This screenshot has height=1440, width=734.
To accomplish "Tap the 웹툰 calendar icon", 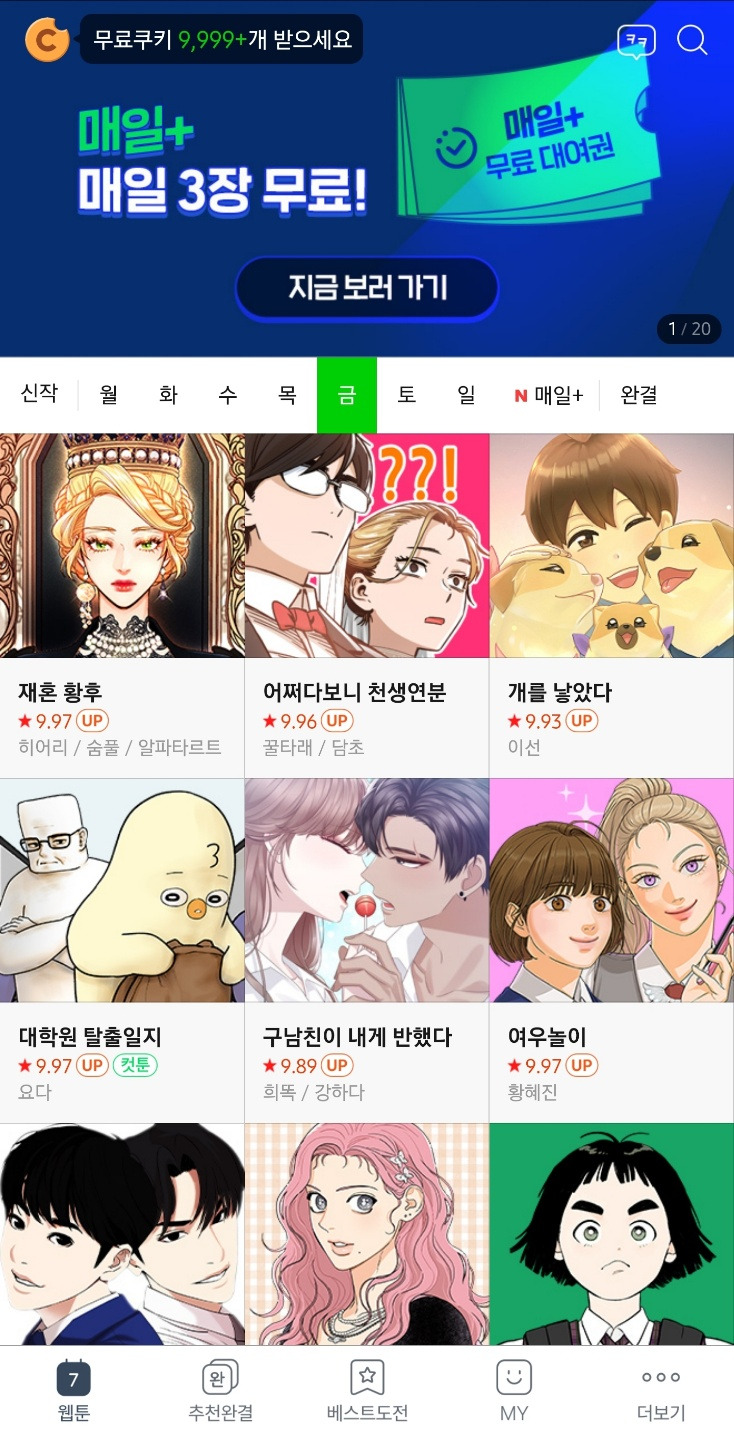I will coord(73,1377).
